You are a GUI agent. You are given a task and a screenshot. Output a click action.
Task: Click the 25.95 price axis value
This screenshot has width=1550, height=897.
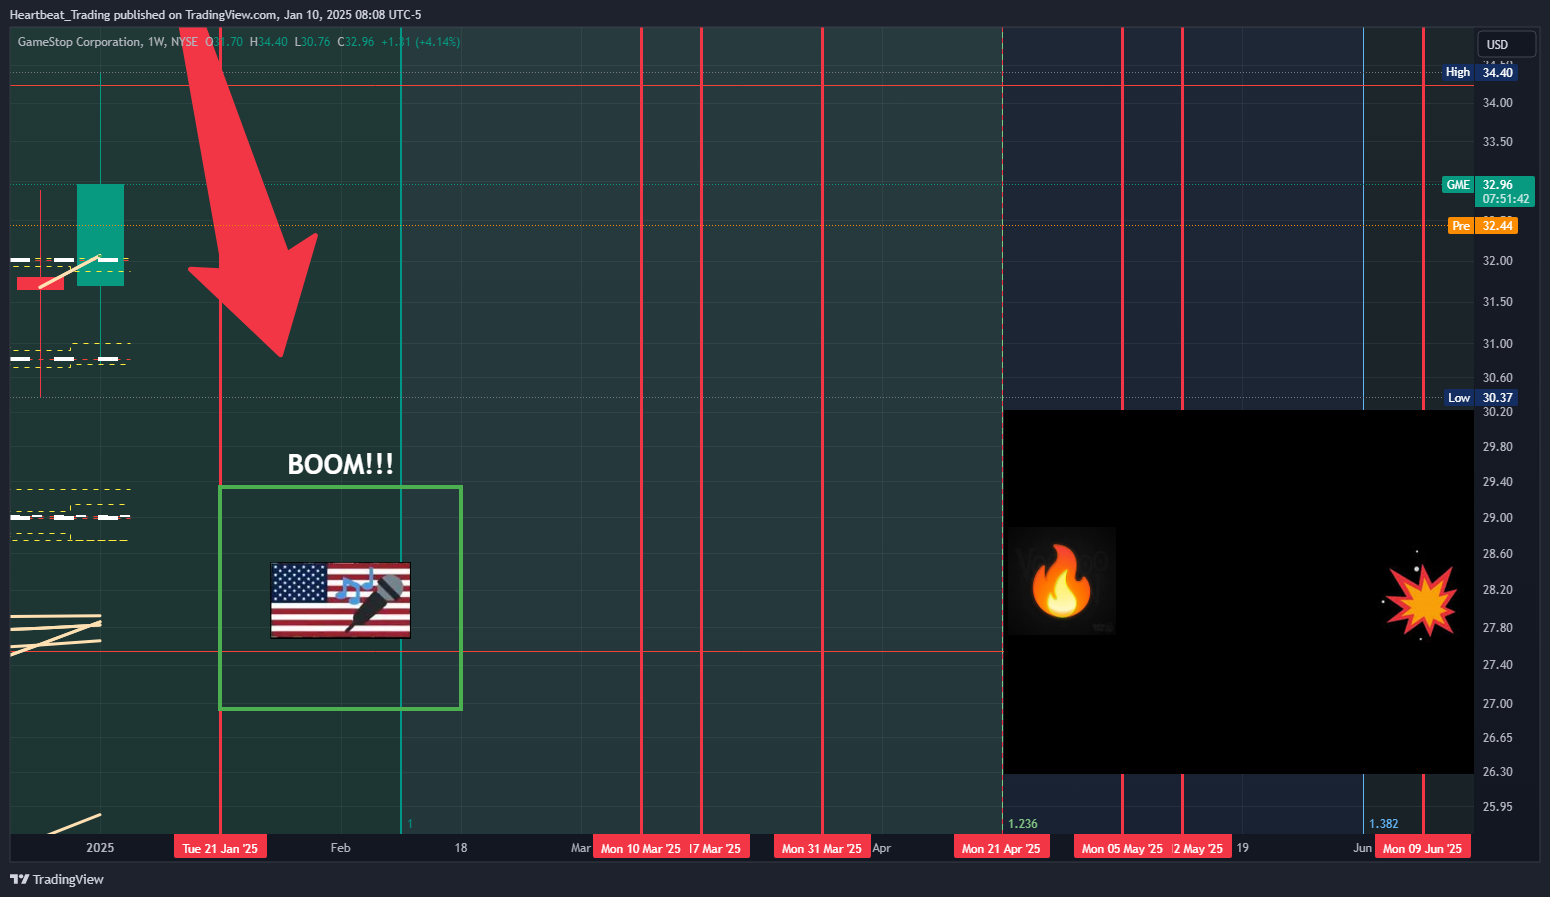(x=1497, y=807)
